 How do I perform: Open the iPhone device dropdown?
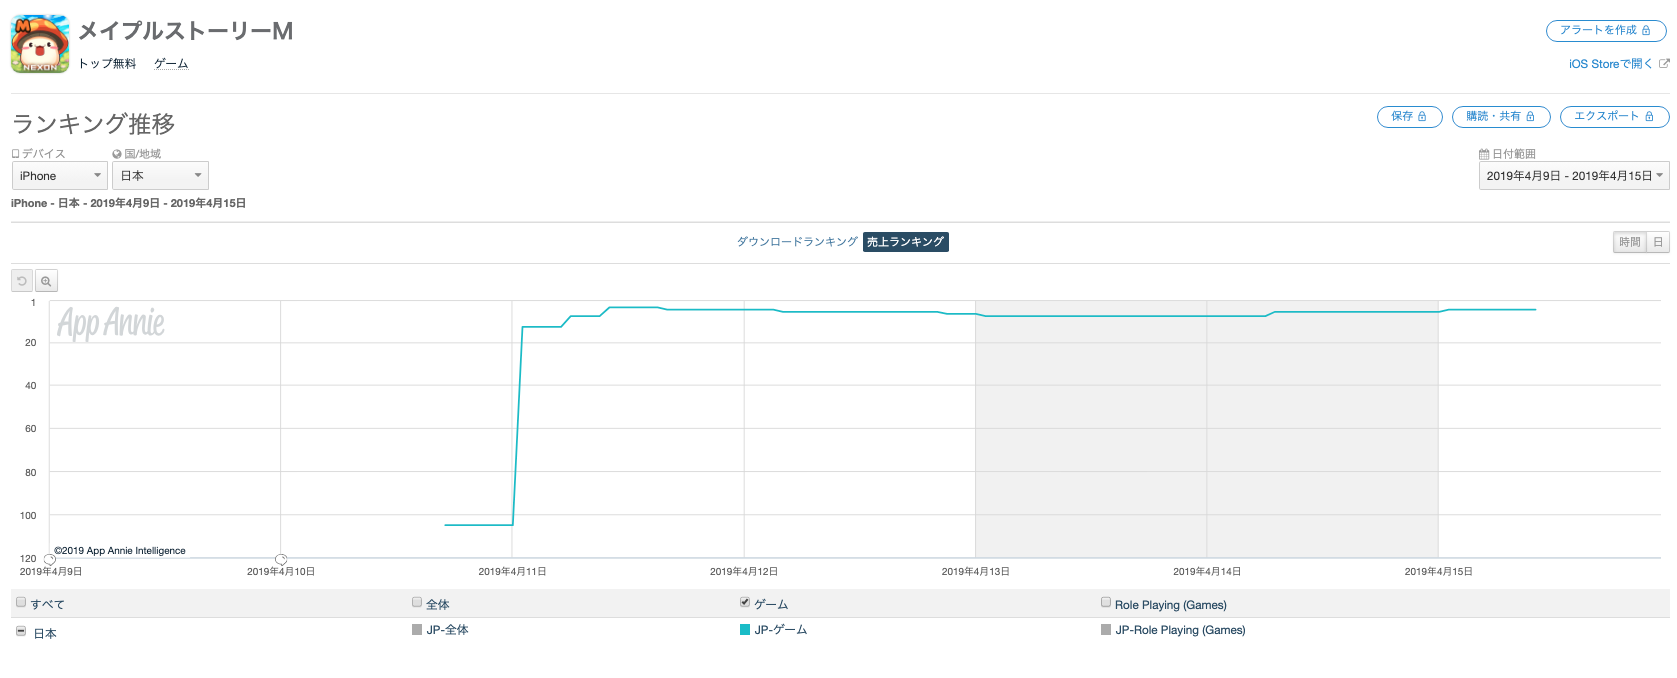[x=60, y=176]
